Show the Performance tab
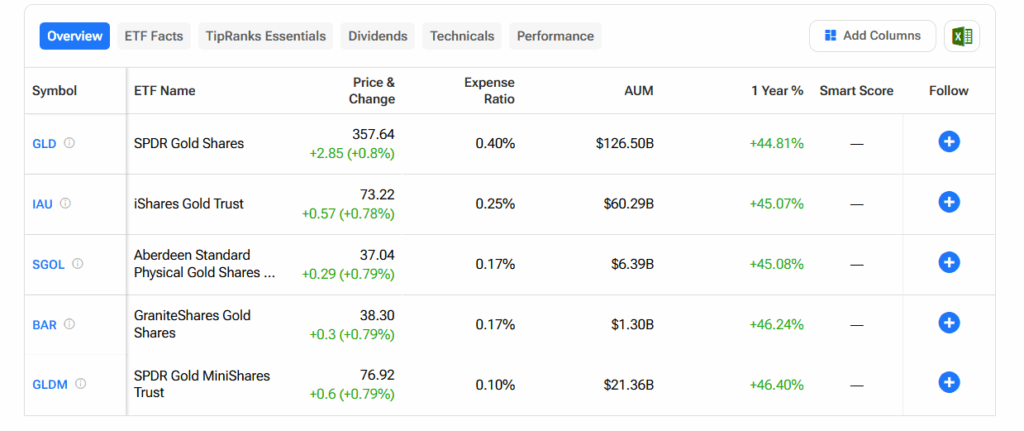Viewport: 1024px width, 431px height. [555, 36]
